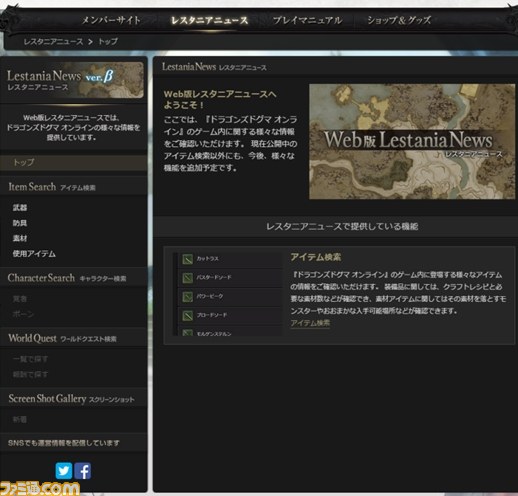Click the World Quest section heading
The height and width of the screenshot is (496, 518).
63,338
